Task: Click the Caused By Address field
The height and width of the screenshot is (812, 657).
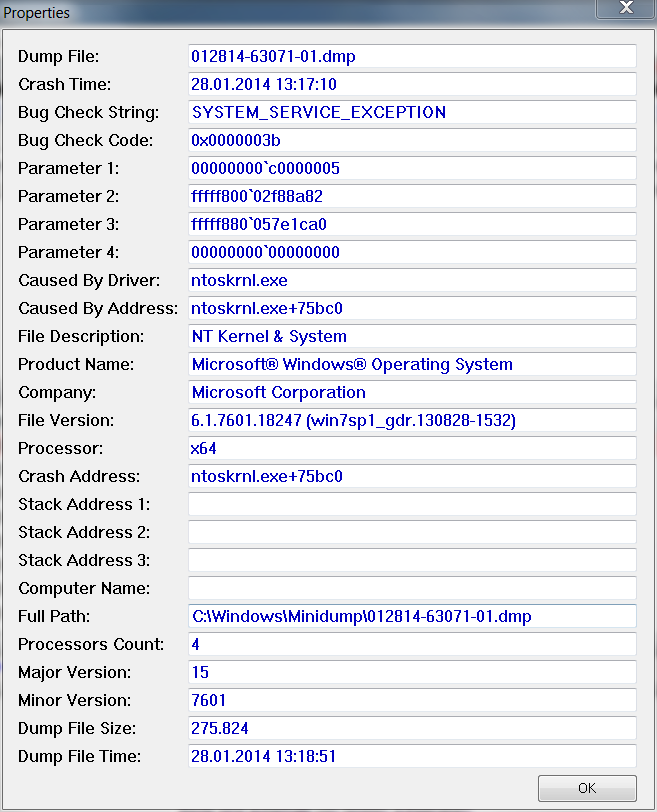Action: (x=412, y=308)
